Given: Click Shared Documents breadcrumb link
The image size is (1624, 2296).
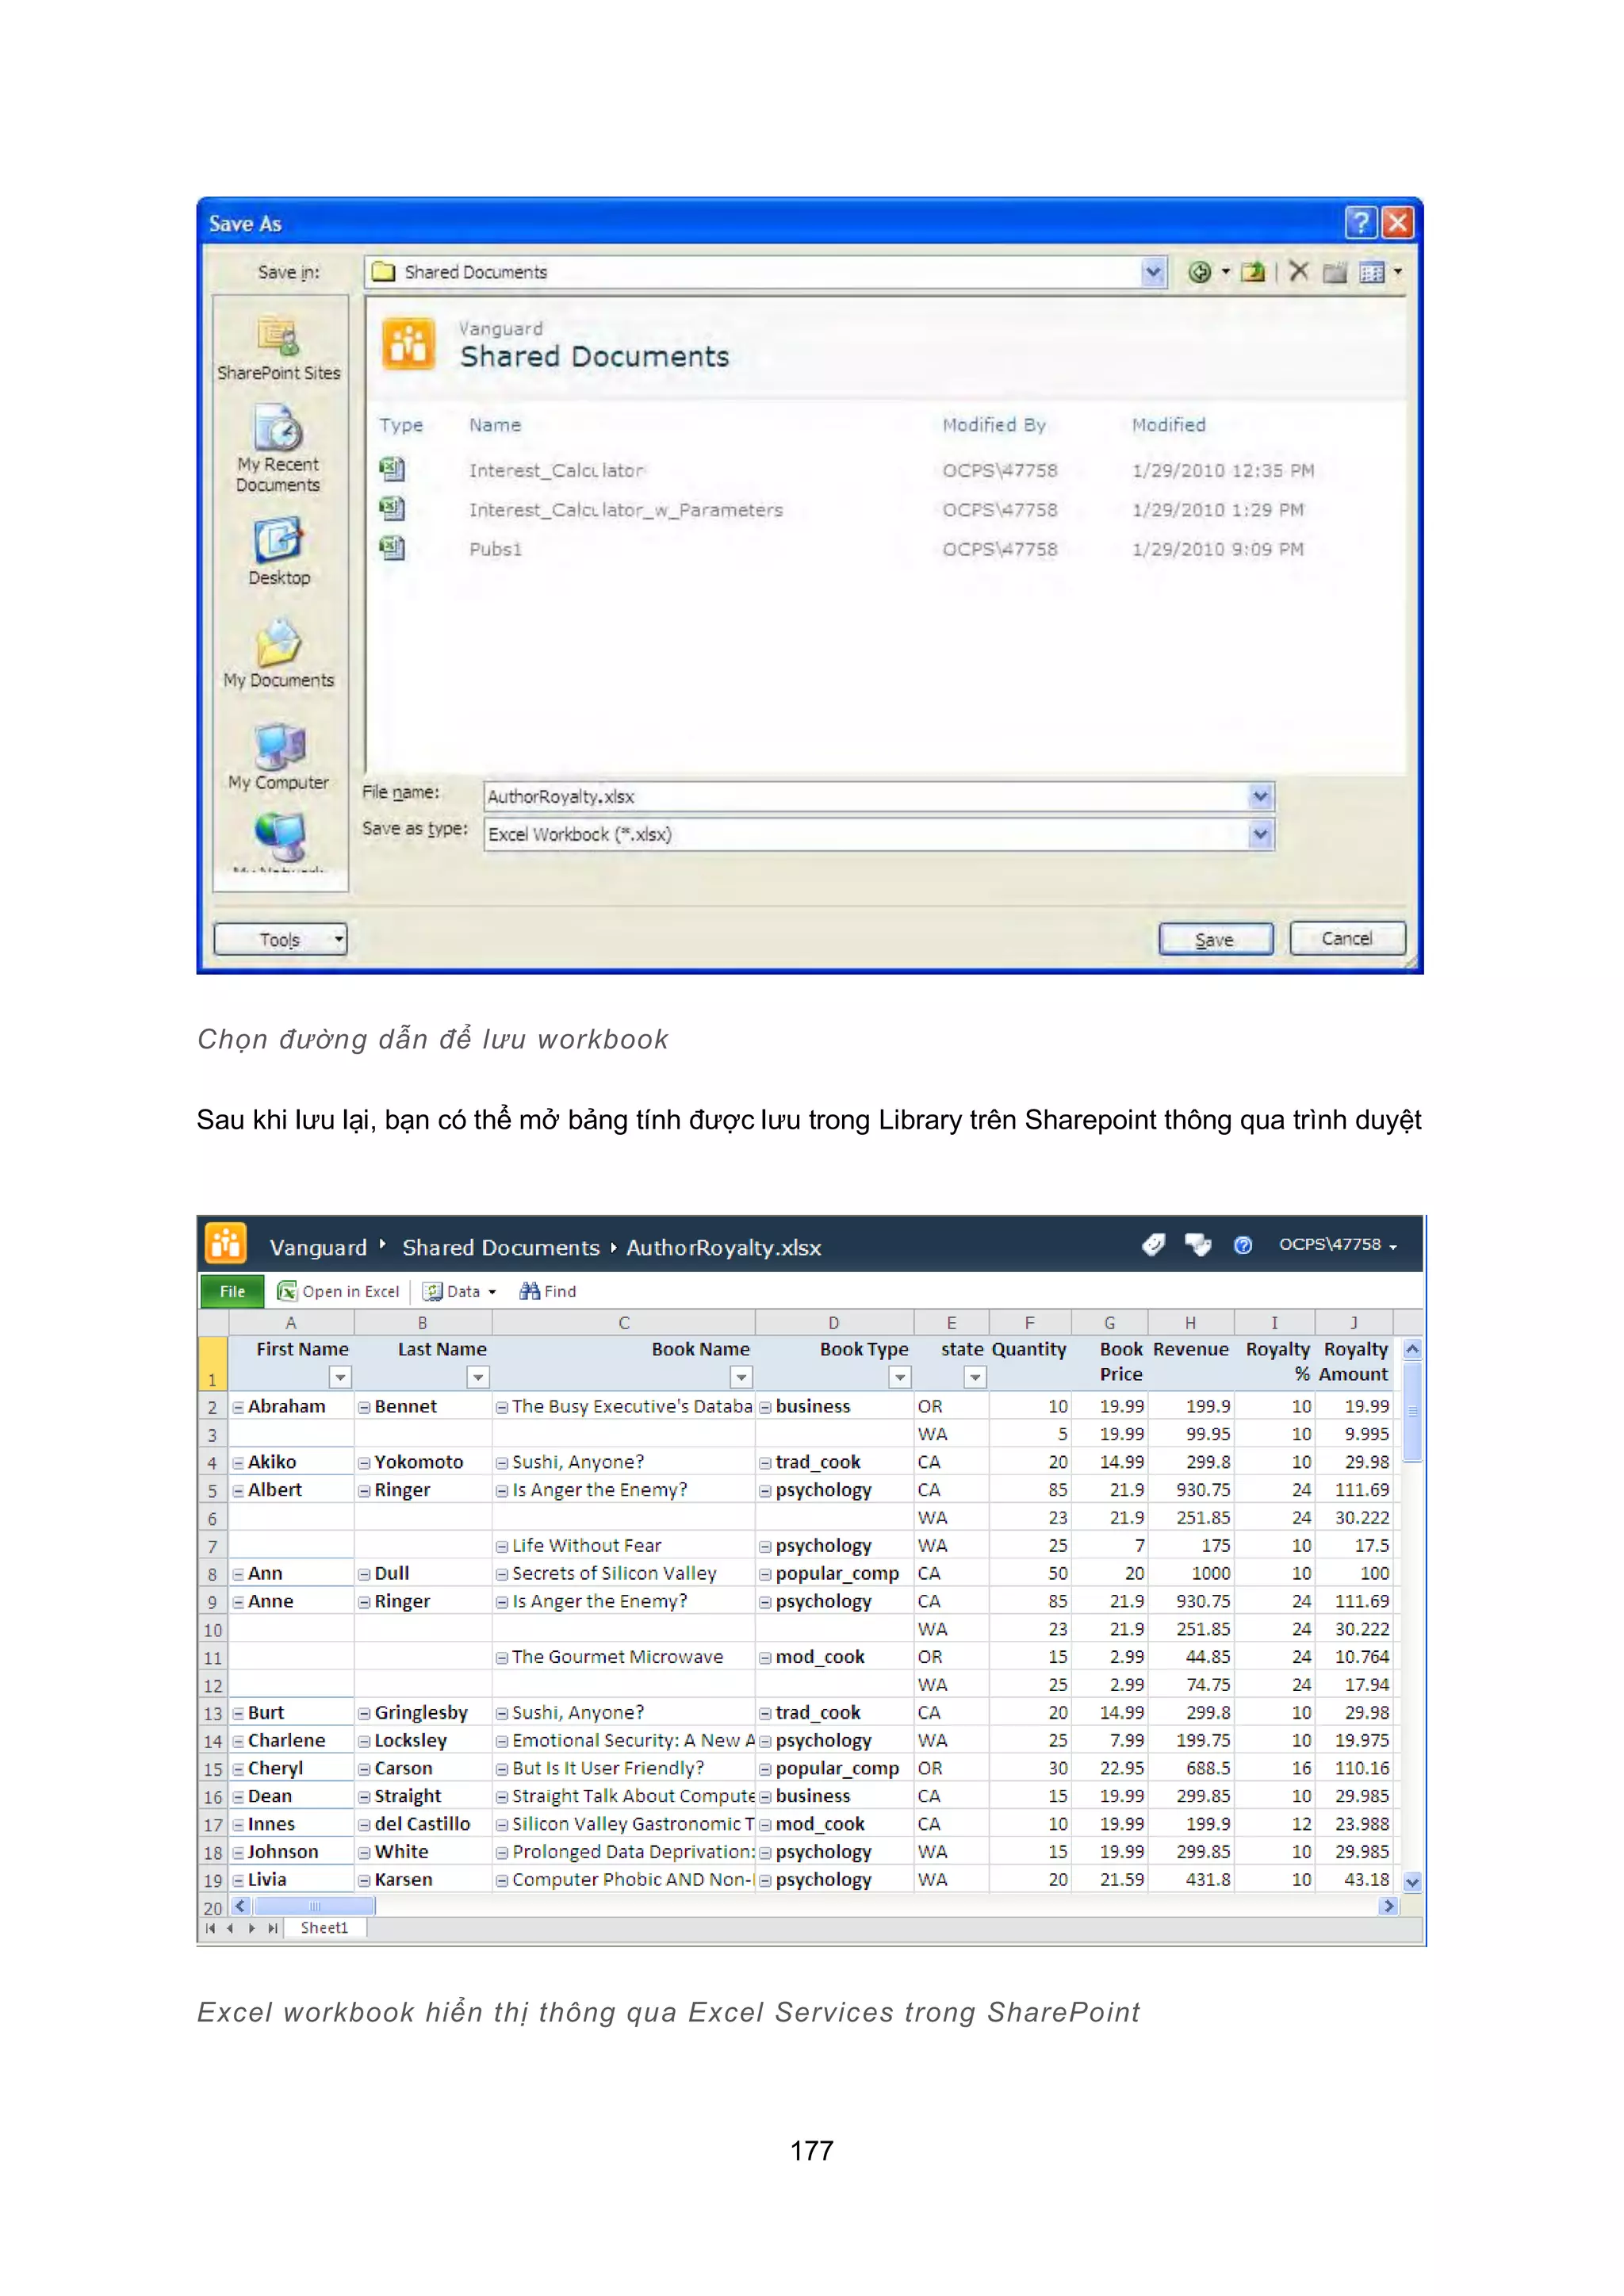Looking at the screenshot, I should 500,1247.
